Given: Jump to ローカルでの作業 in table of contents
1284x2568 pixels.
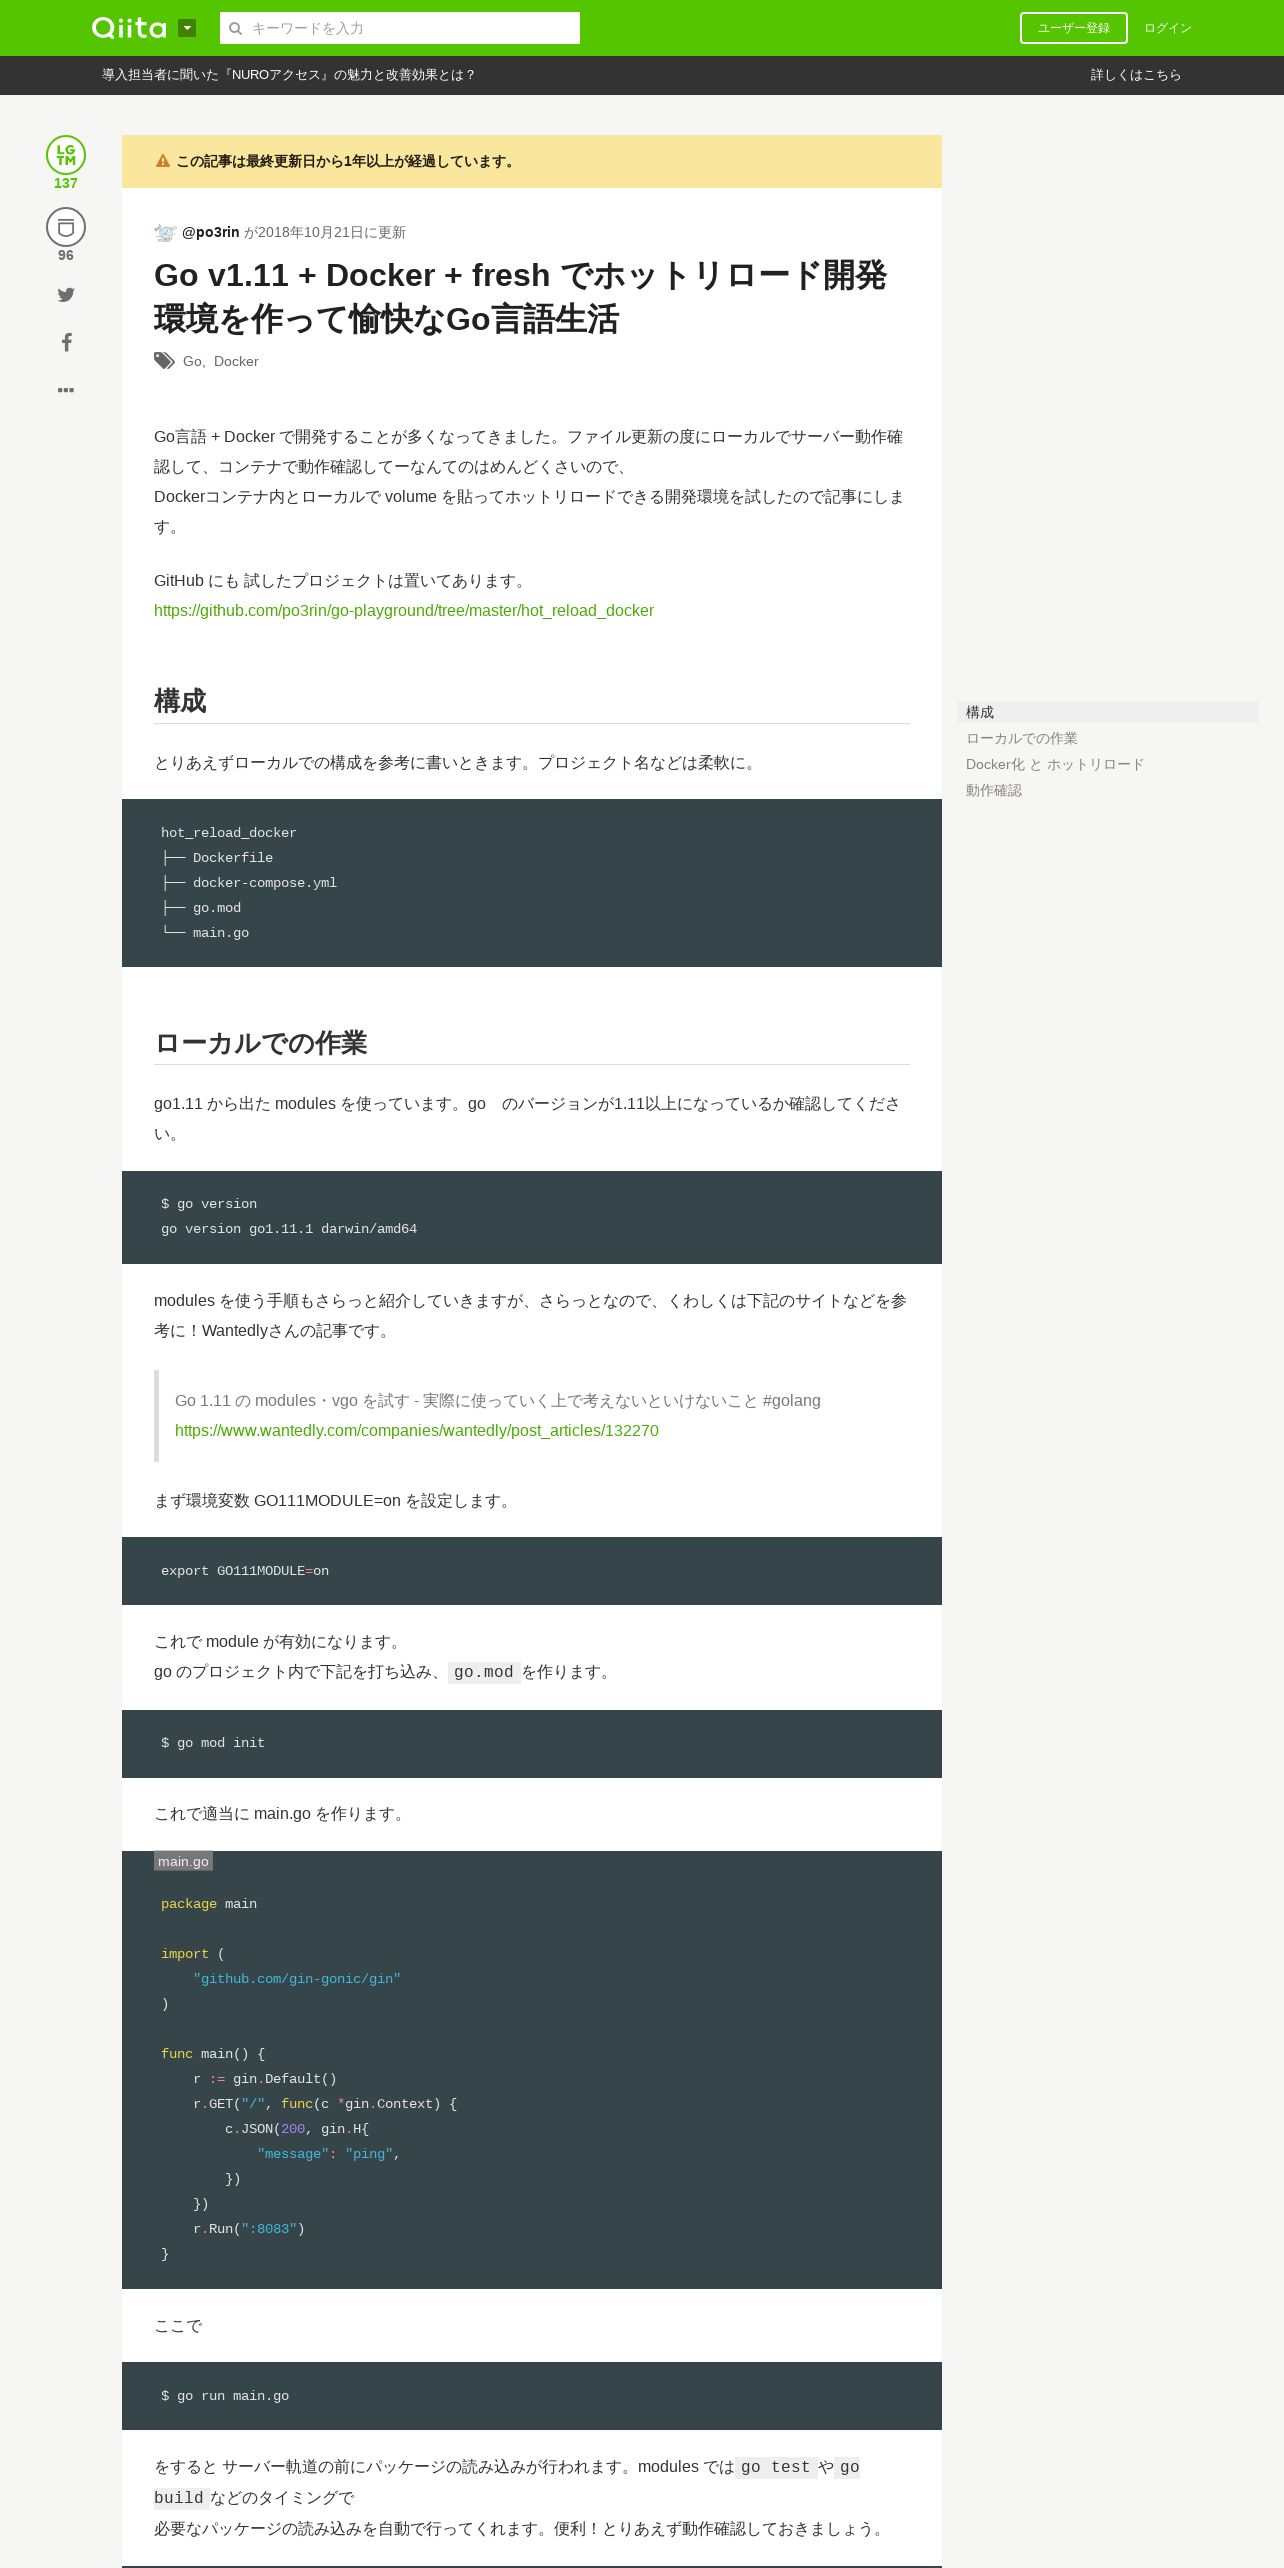Looking at the screenshot, I should pos(1022,738).
